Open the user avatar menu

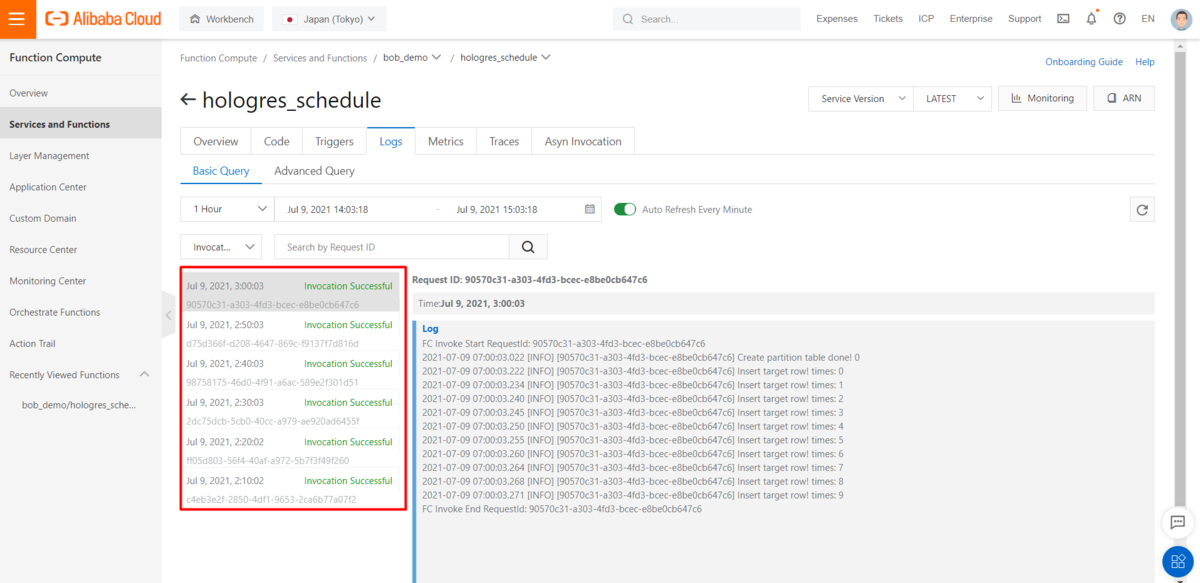point(1181,18)
